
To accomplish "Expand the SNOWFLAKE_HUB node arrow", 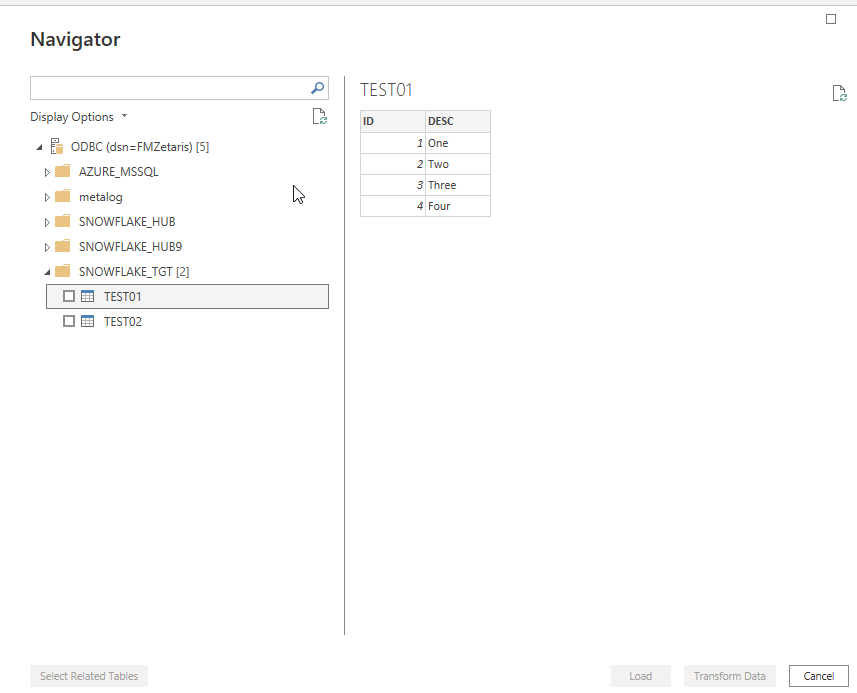I will 47,222.
